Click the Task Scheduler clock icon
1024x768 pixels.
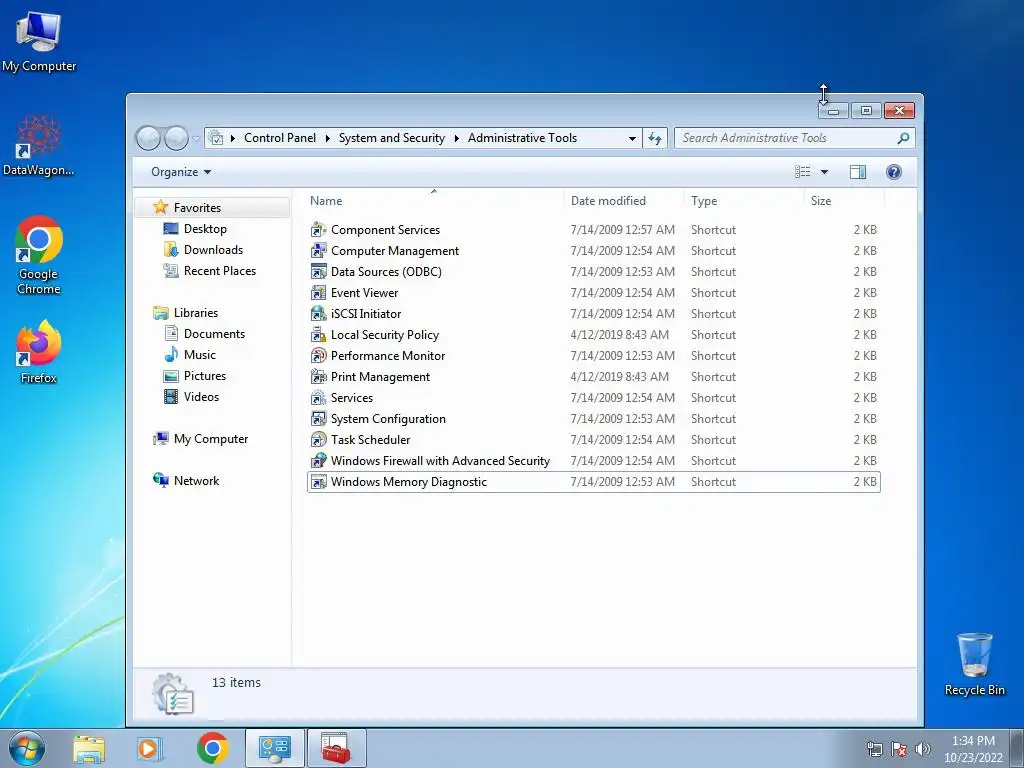(318, 440)
